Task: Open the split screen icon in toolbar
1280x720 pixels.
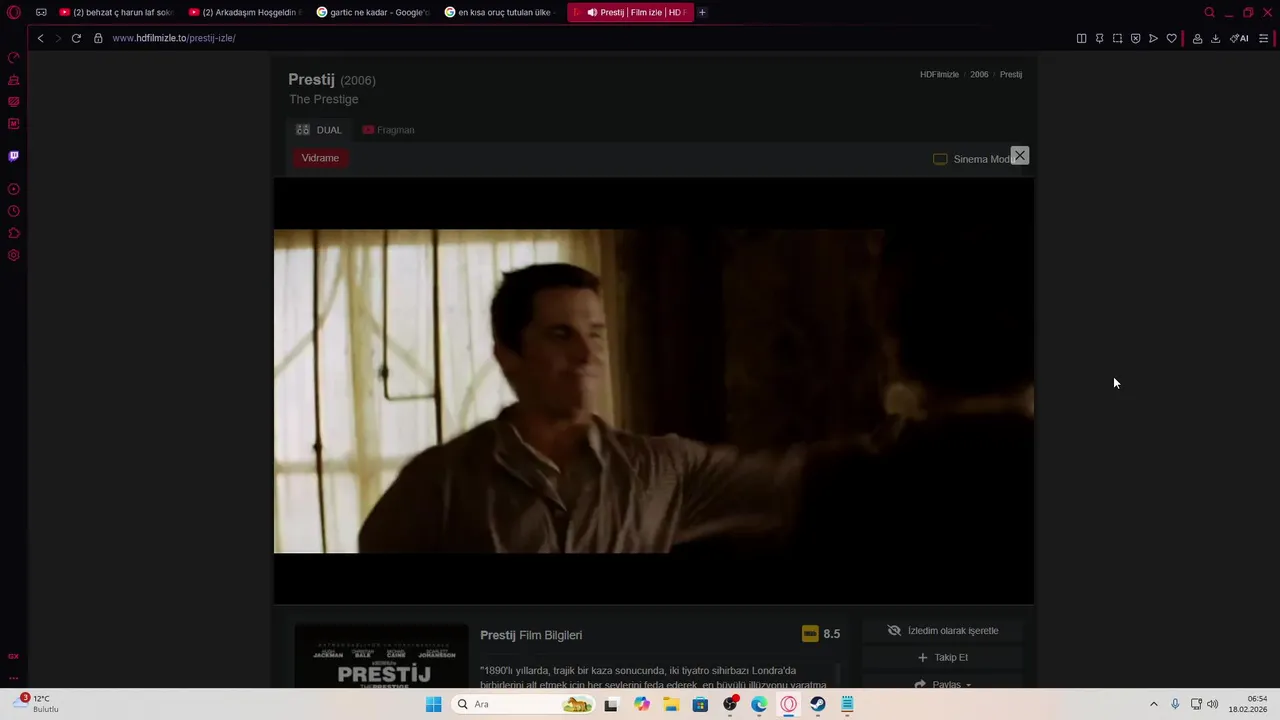Action: click(x=1081, y=38)
